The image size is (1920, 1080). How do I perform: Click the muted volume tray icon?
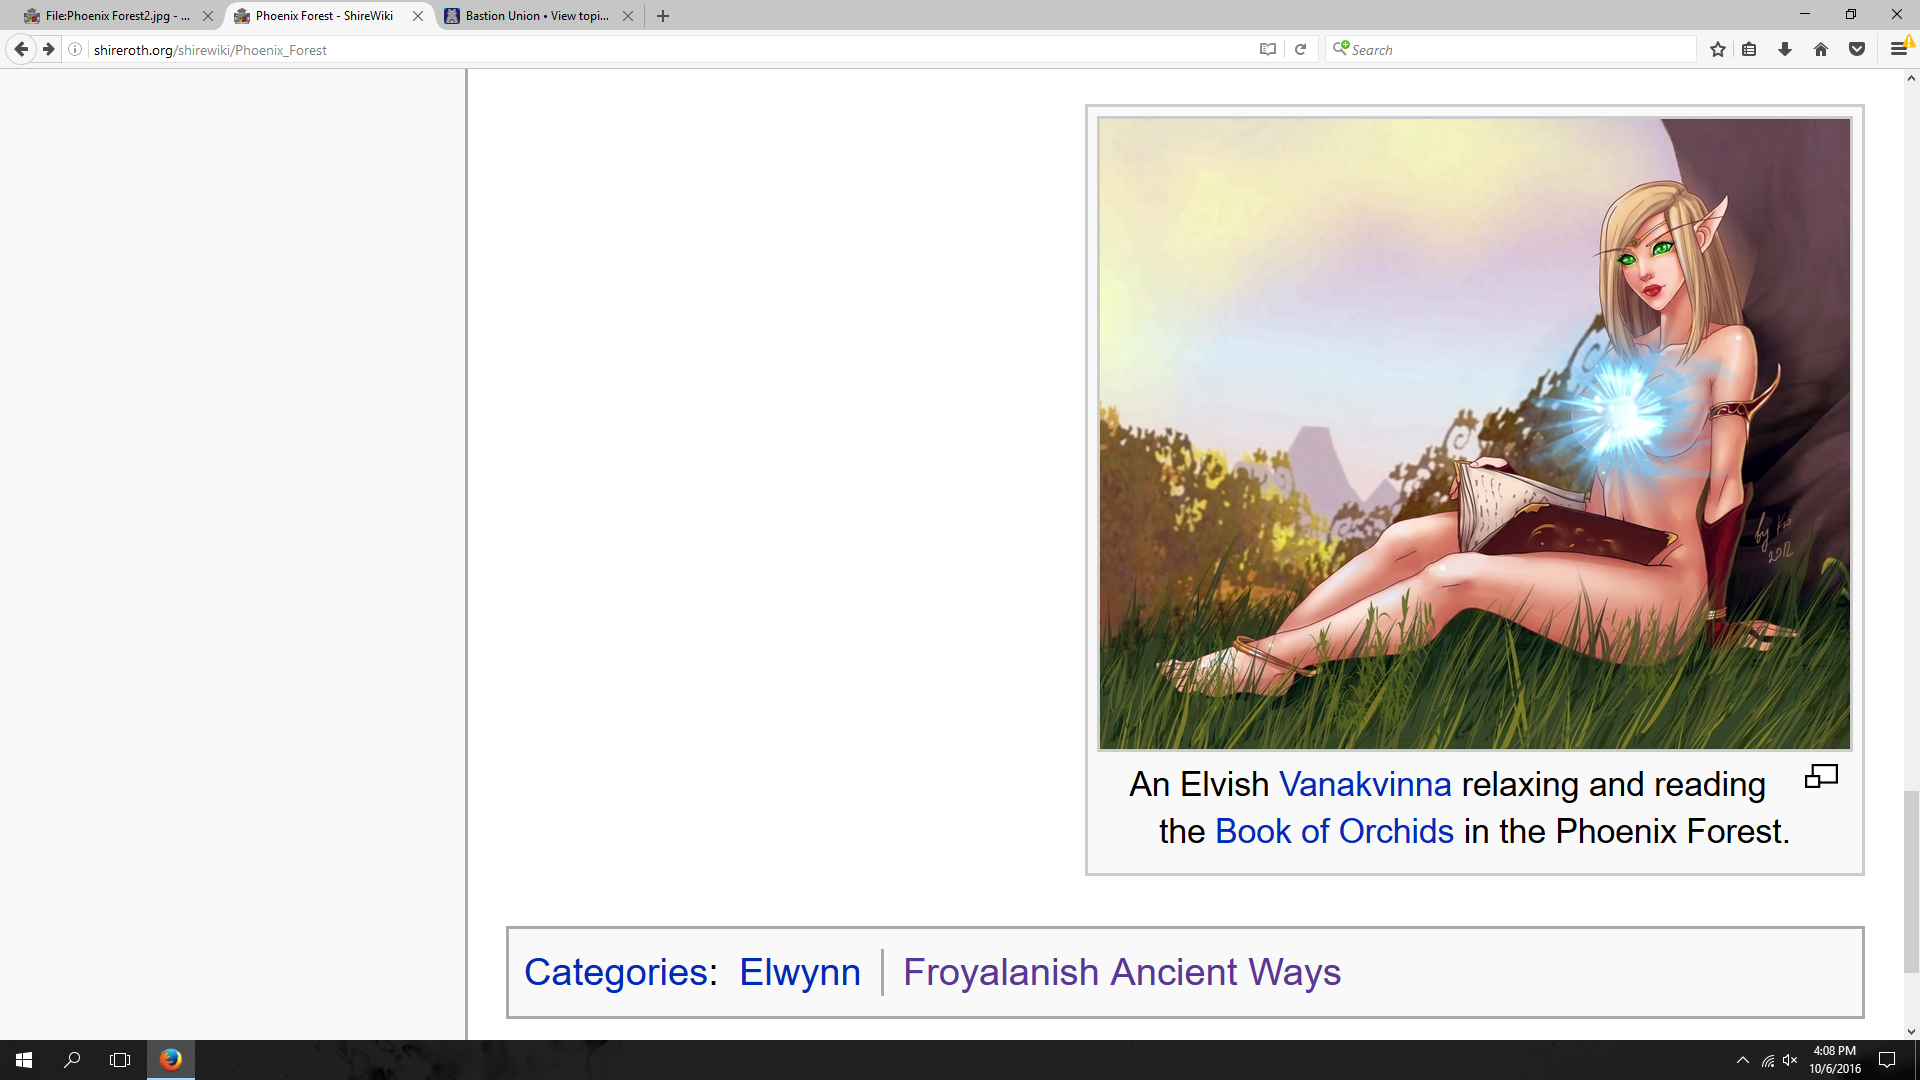[x=1790, y=1060]
